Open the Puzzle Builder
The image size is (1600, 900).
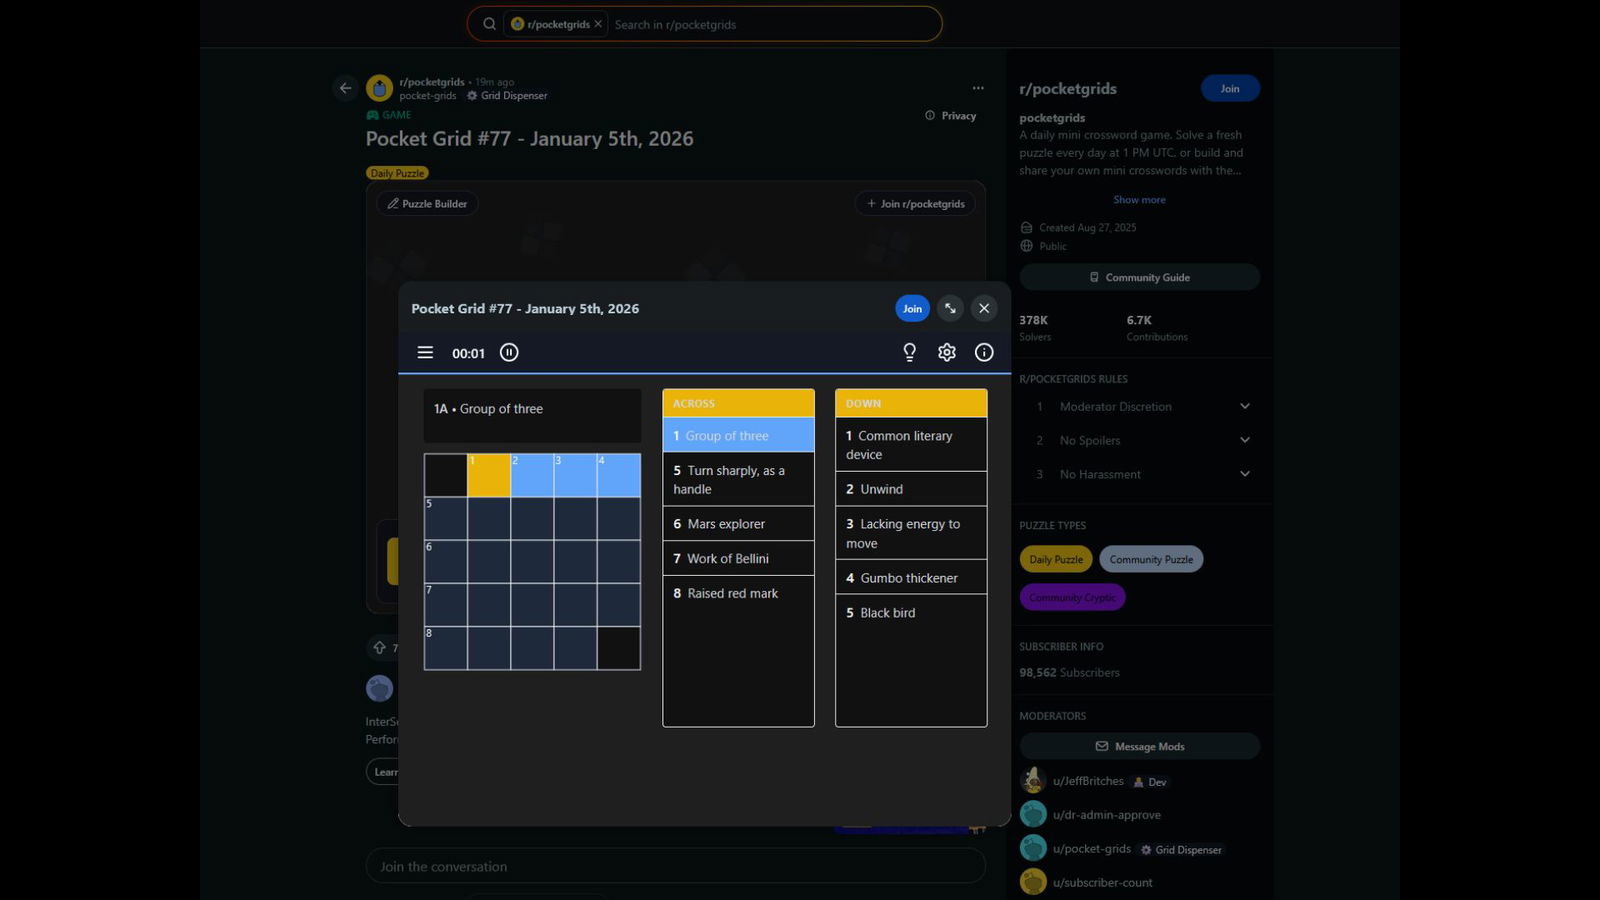point(427,204)
